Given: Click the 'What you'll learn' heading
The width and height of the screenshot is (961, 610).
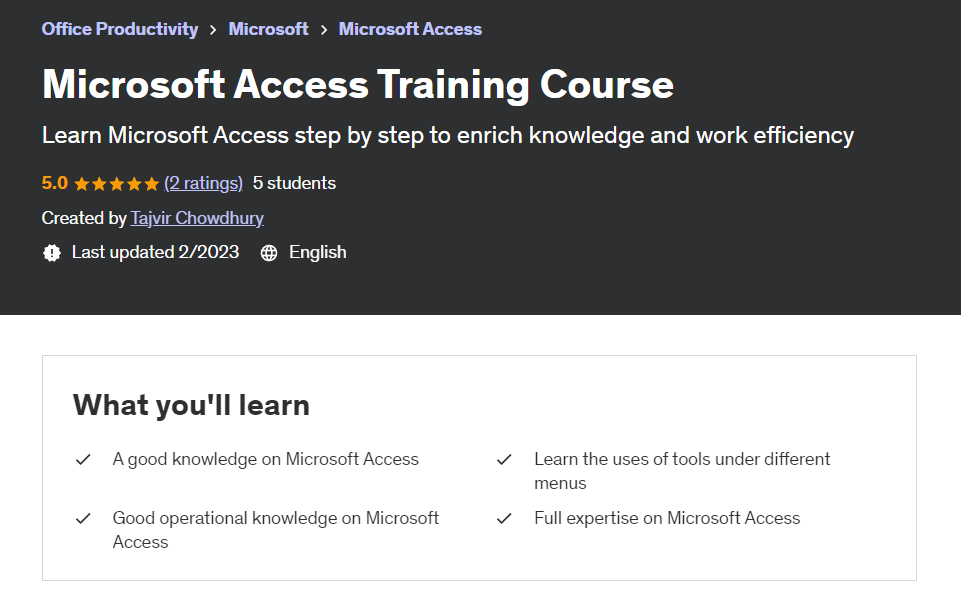Looking at the screenshot, I should click(x=191, y=405).
